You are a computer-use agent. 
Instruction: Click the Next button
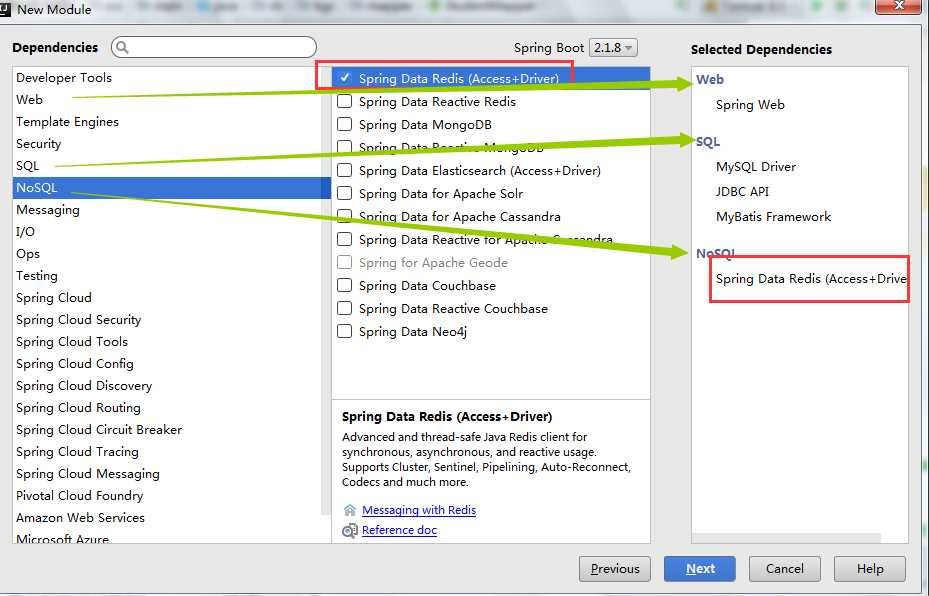(x=700, y=569)
